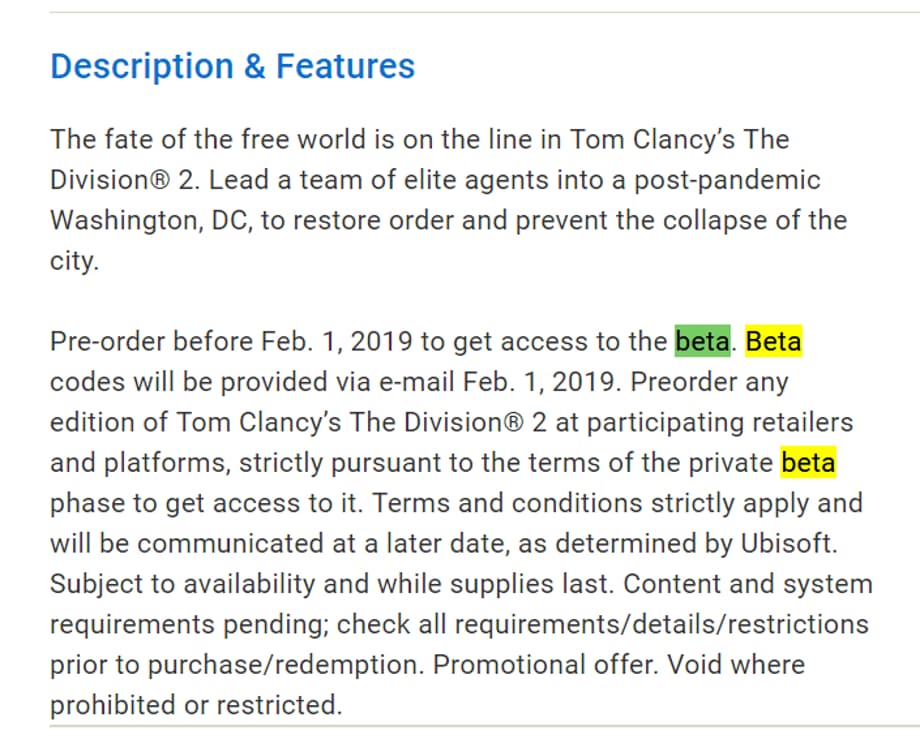The height and width of the screenshot is (739, 920).
Task: Click the "Description & Features" heading
Action: [232, 67]
